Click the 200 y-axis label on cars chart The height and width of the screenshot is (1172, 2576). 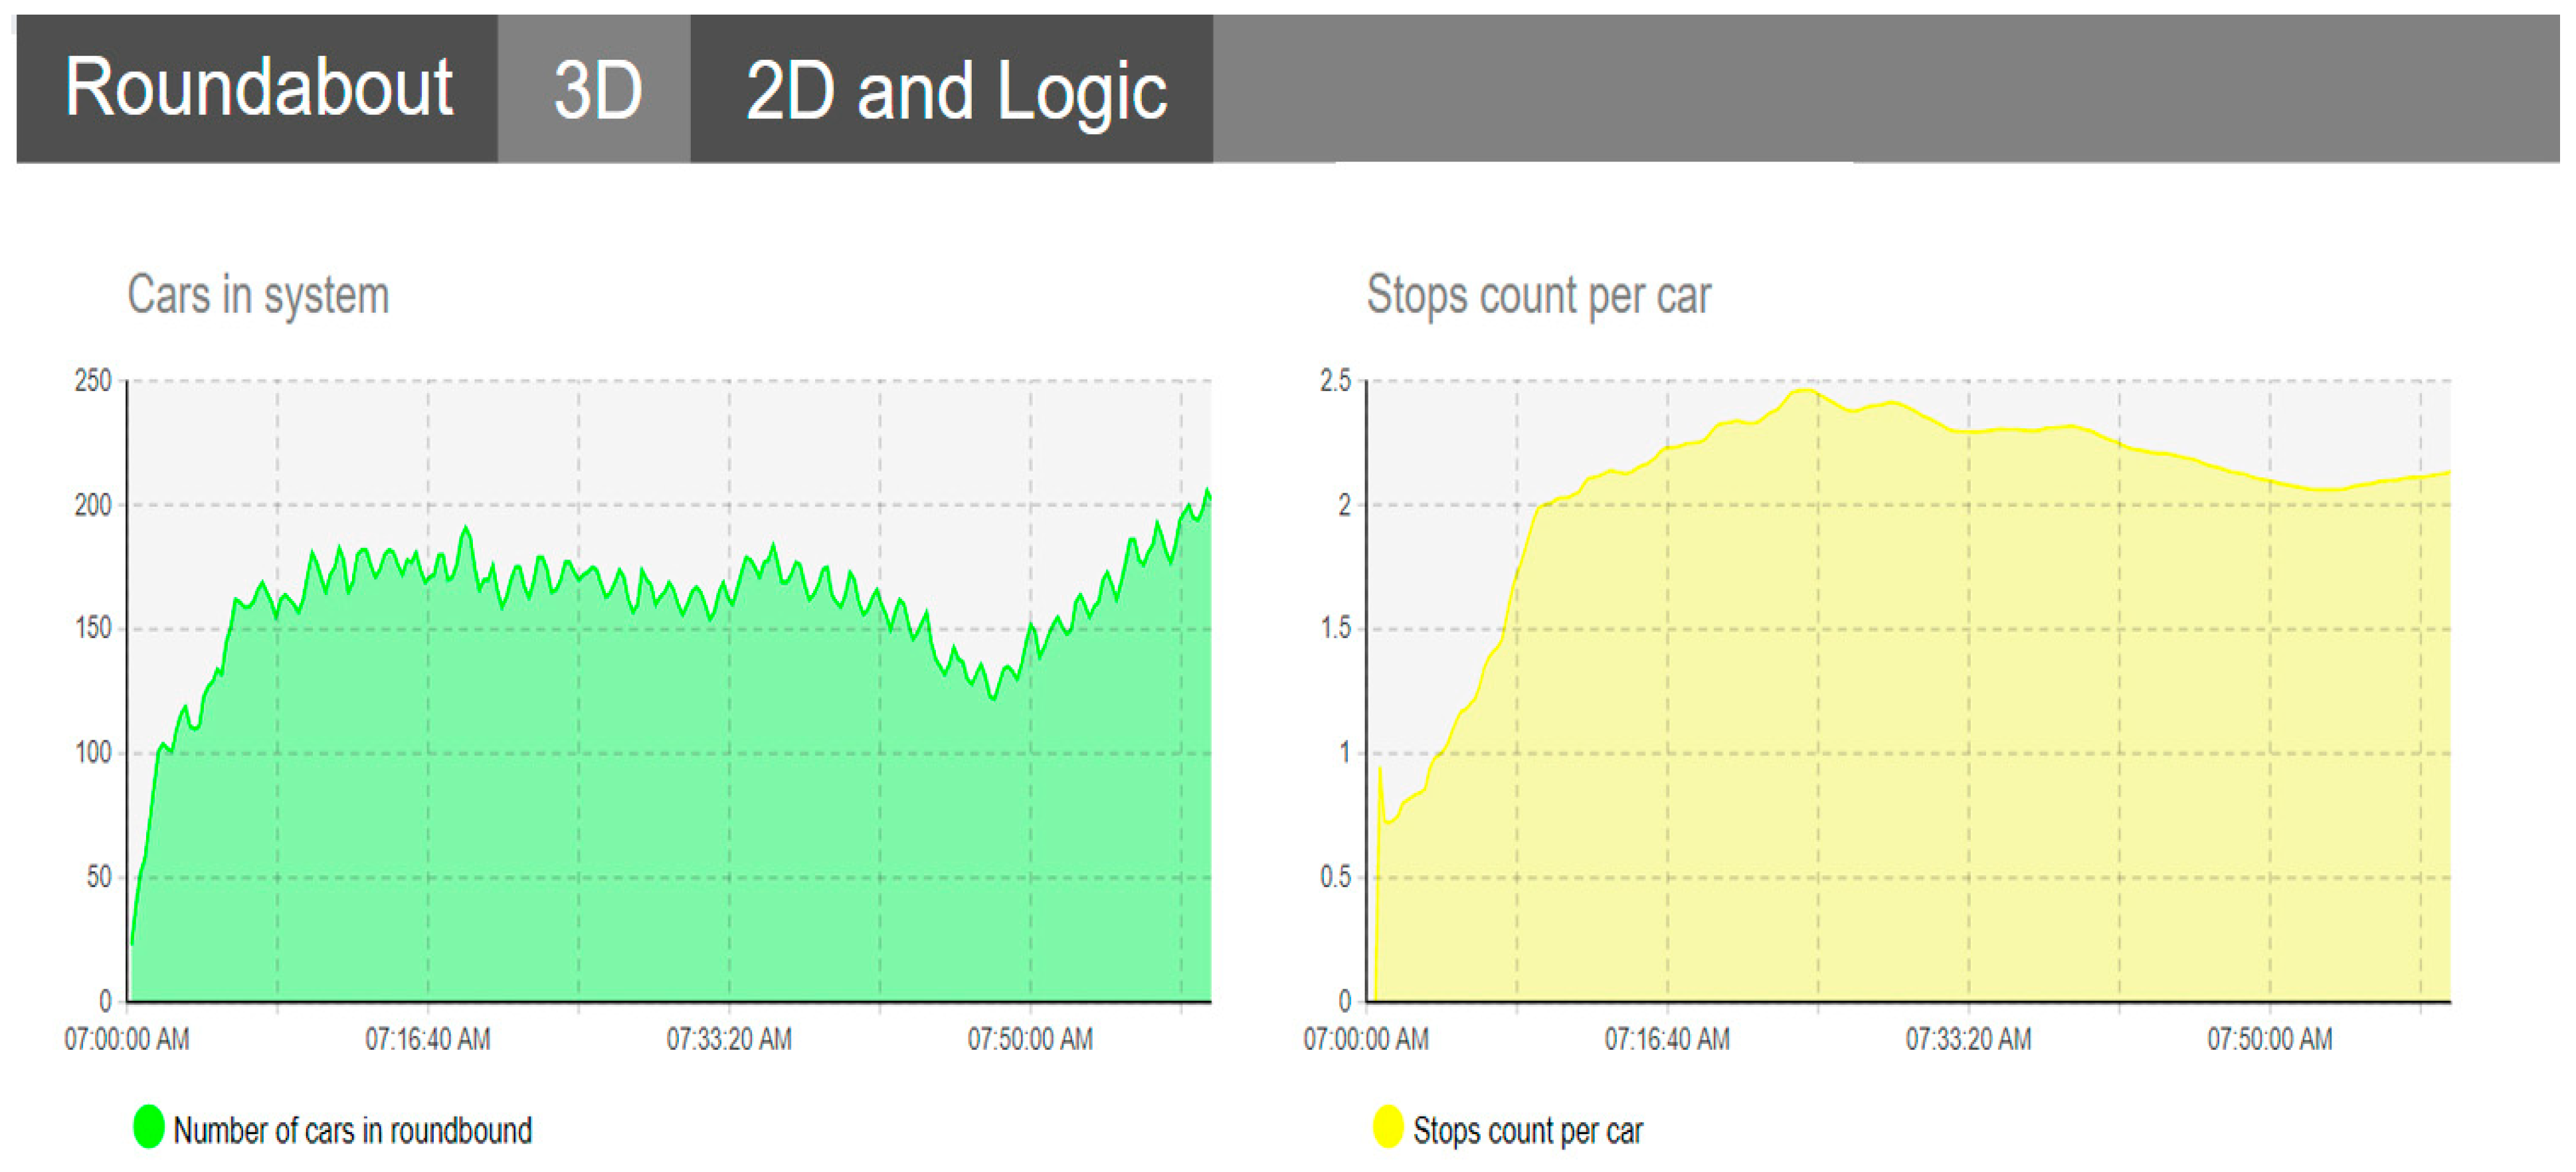93,505
